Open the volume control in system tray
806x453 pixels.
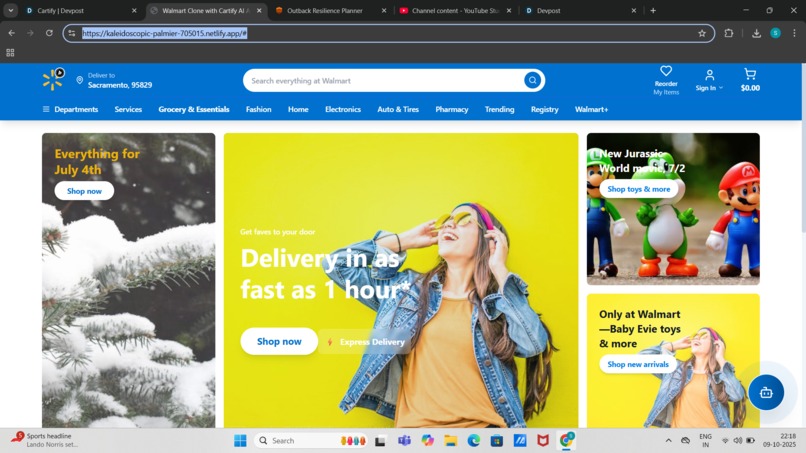(x=738, y=441)
